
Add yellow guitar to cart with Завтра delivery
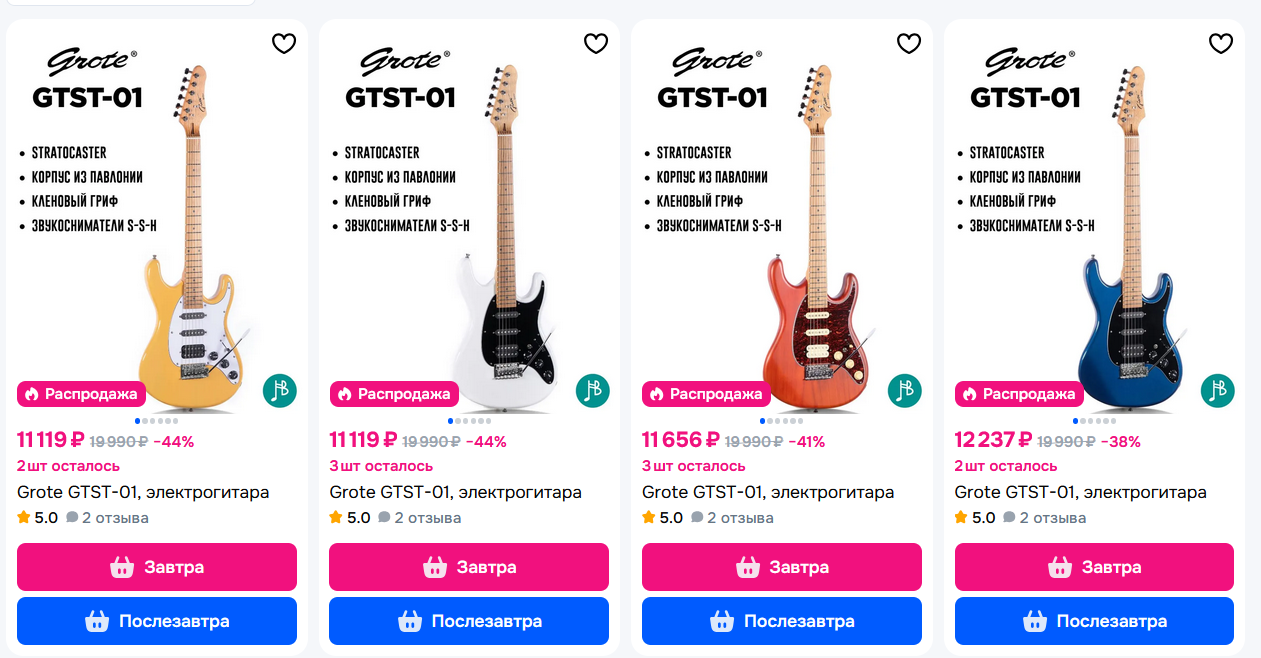pyautogui.click(x=157, y=567)
